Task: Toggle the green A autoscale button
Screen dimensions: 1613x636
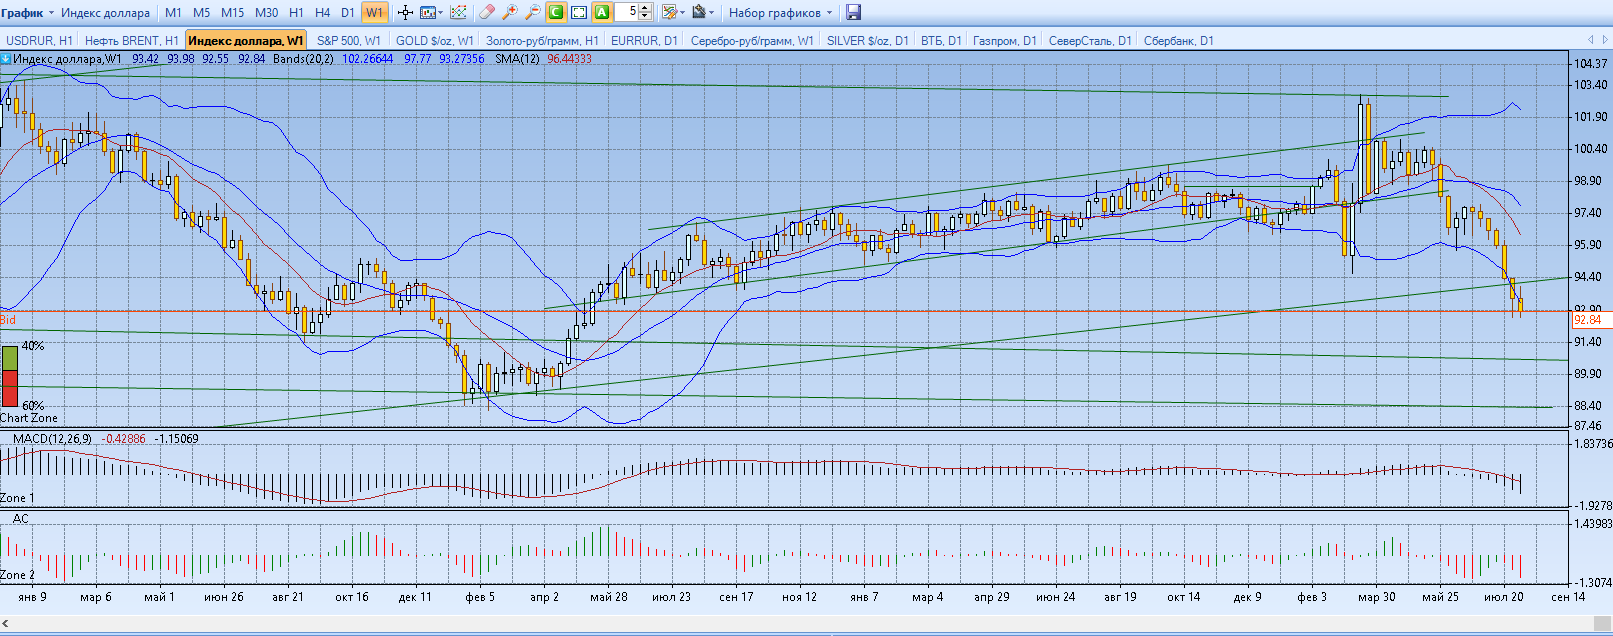Action: [601, 13]
